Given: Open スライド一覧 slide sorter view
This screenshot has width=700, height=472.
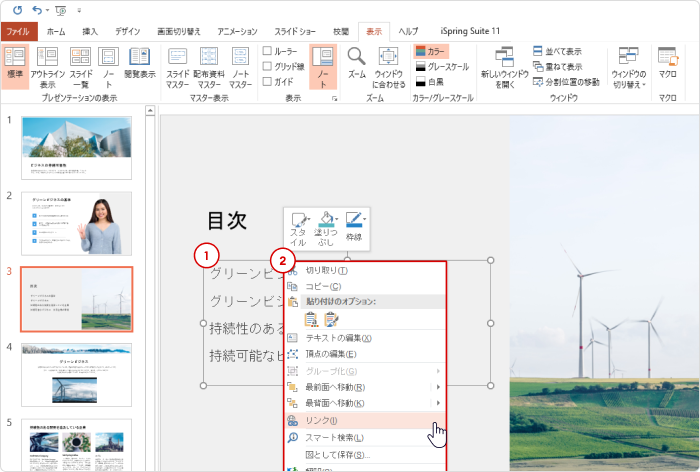Looking at the screenshot, I should click(81, 67).
